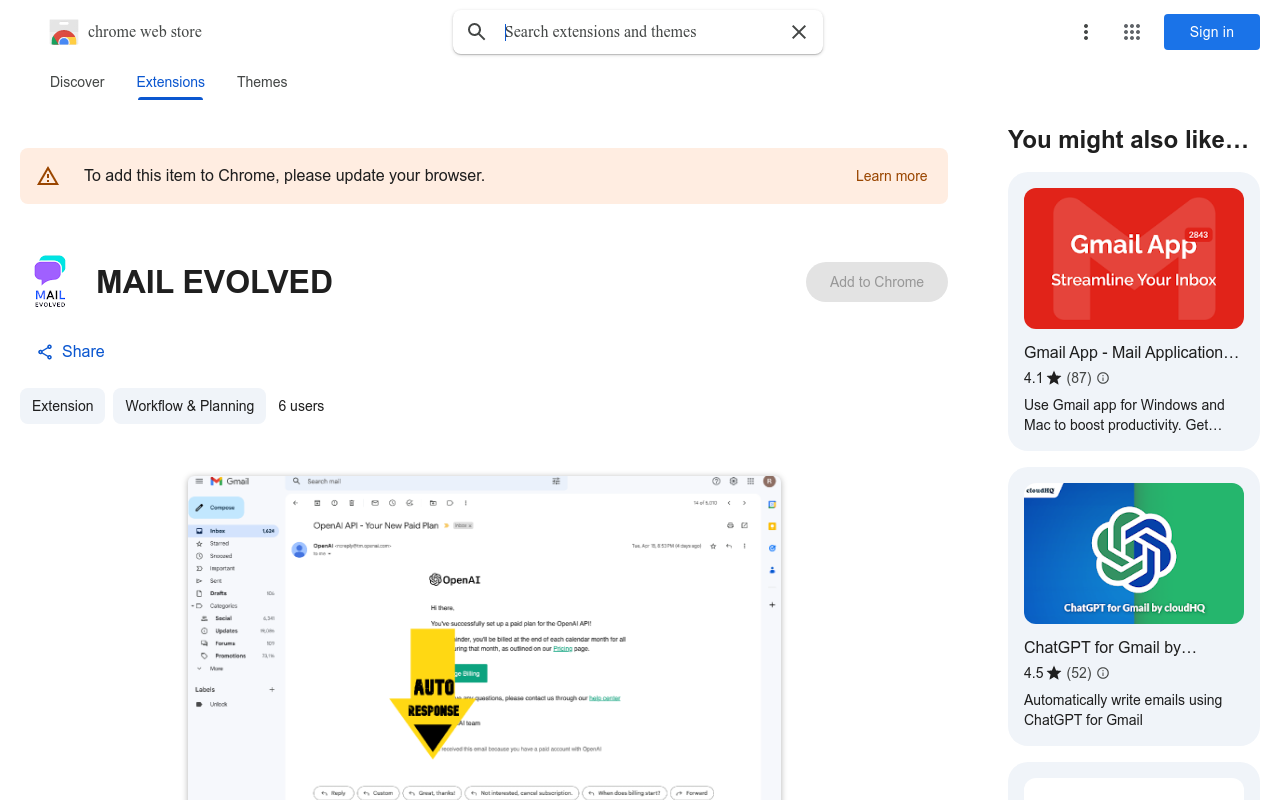Select the Extension chip
This screenshot has width=1280, height=800.
(62, 406)
